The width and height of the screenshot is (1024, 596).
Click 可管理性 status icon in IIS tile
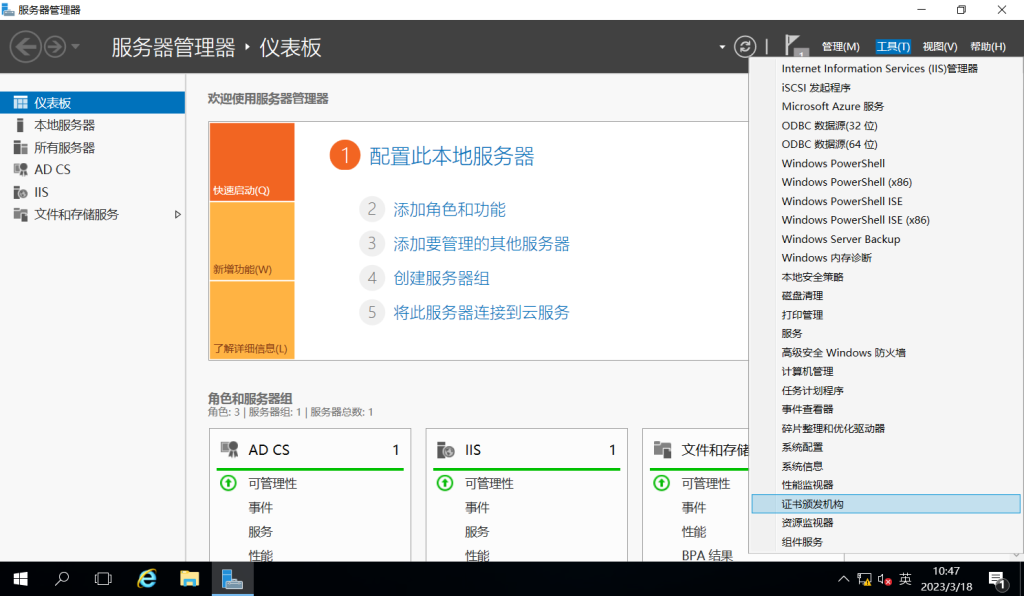click(445, 483)
